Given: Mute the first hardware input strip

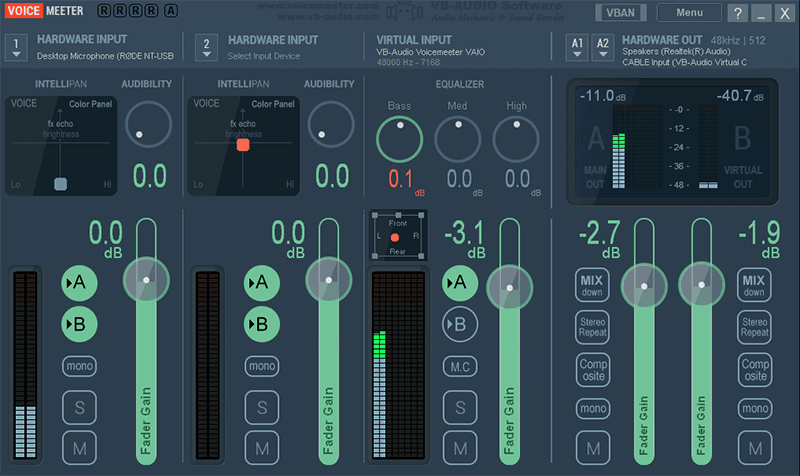Looking at the screenshot, I should pyautogui.click(x=80, y=447).
